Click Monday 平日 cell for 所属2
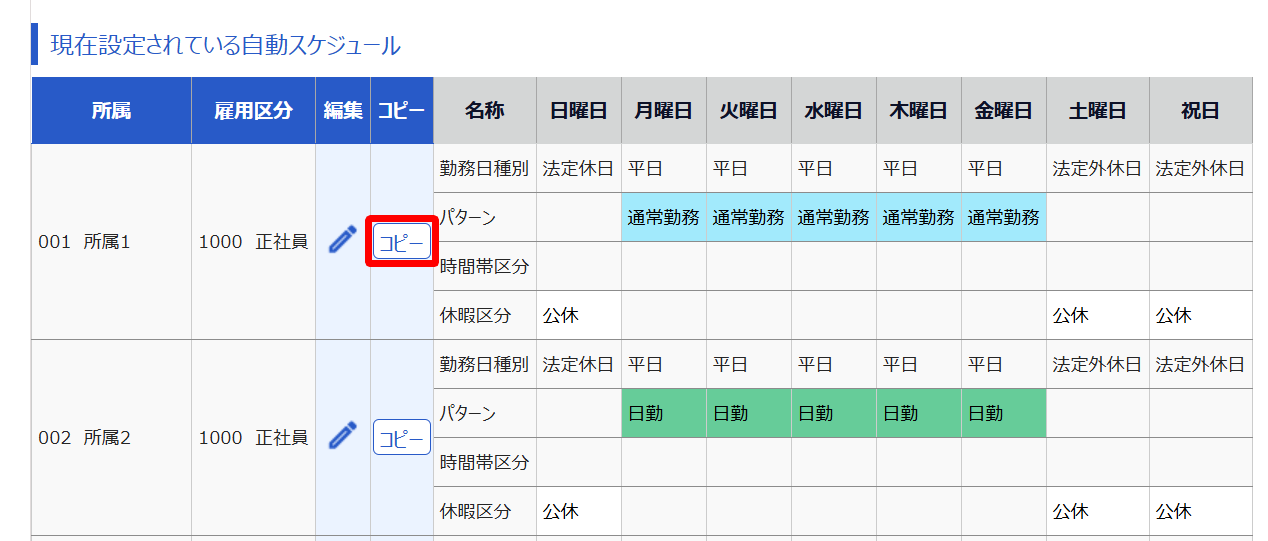The width and height of the screenshot is (1268, 541). click(x=664, y=365)
